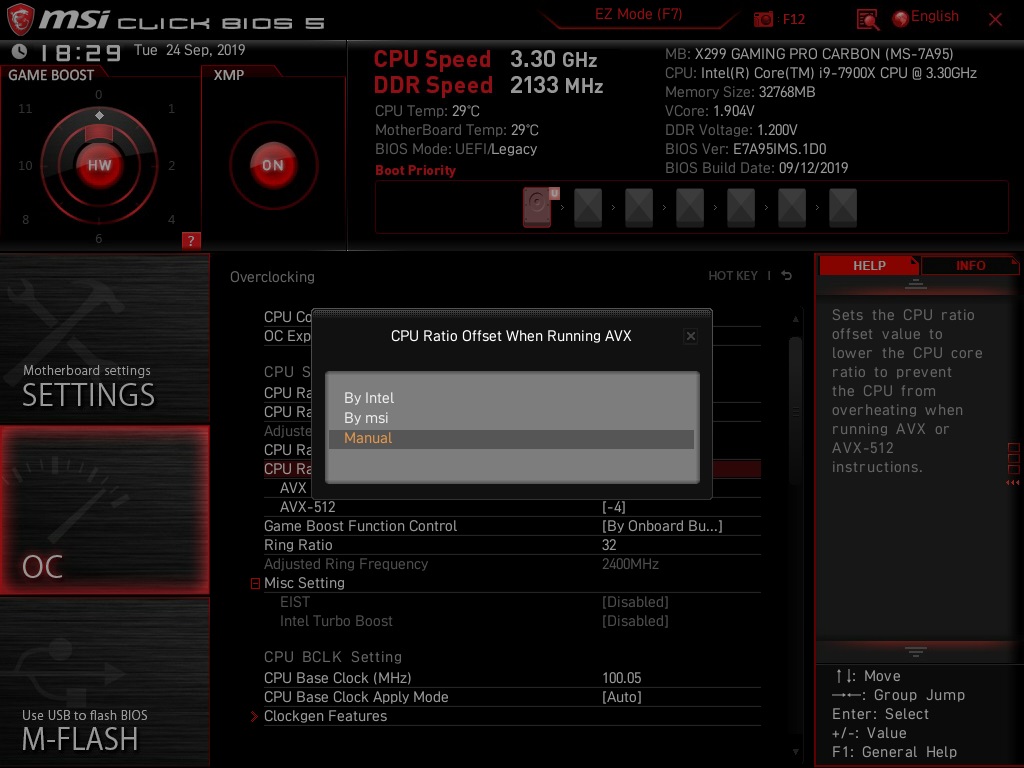This screenshot has height=768, width=1024.
Task: Click the DDR Speed 2133 MHz readout
Action: click(488, 86)
